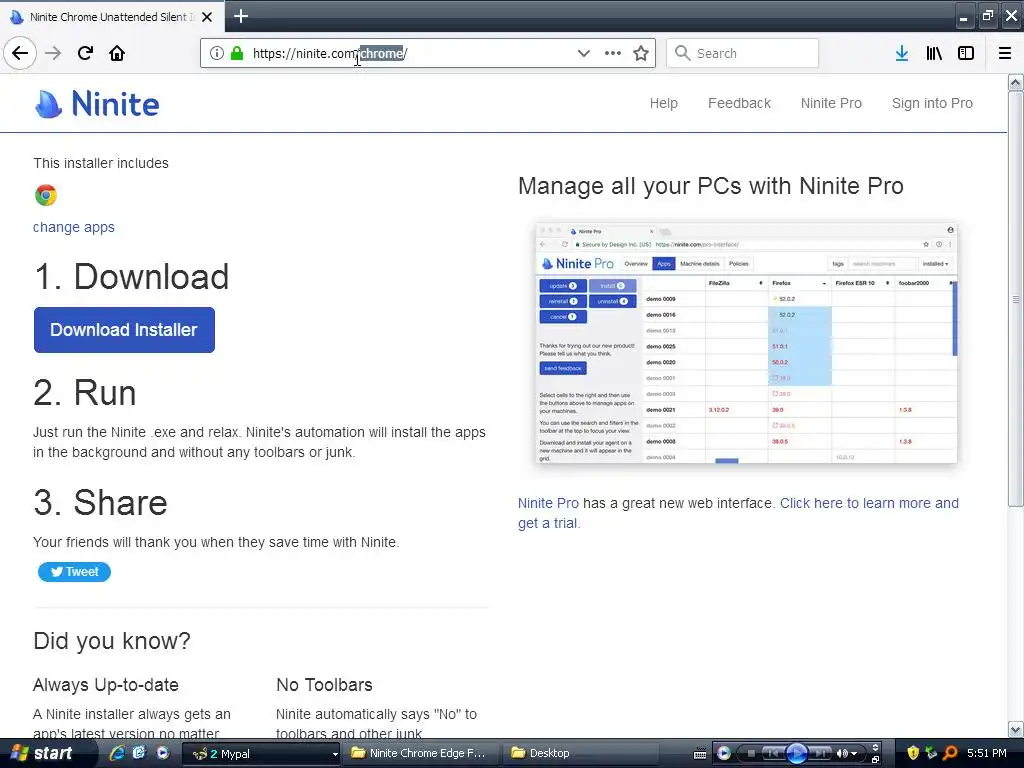Open the browser home page
The image size is (1024, 768).
117,53
